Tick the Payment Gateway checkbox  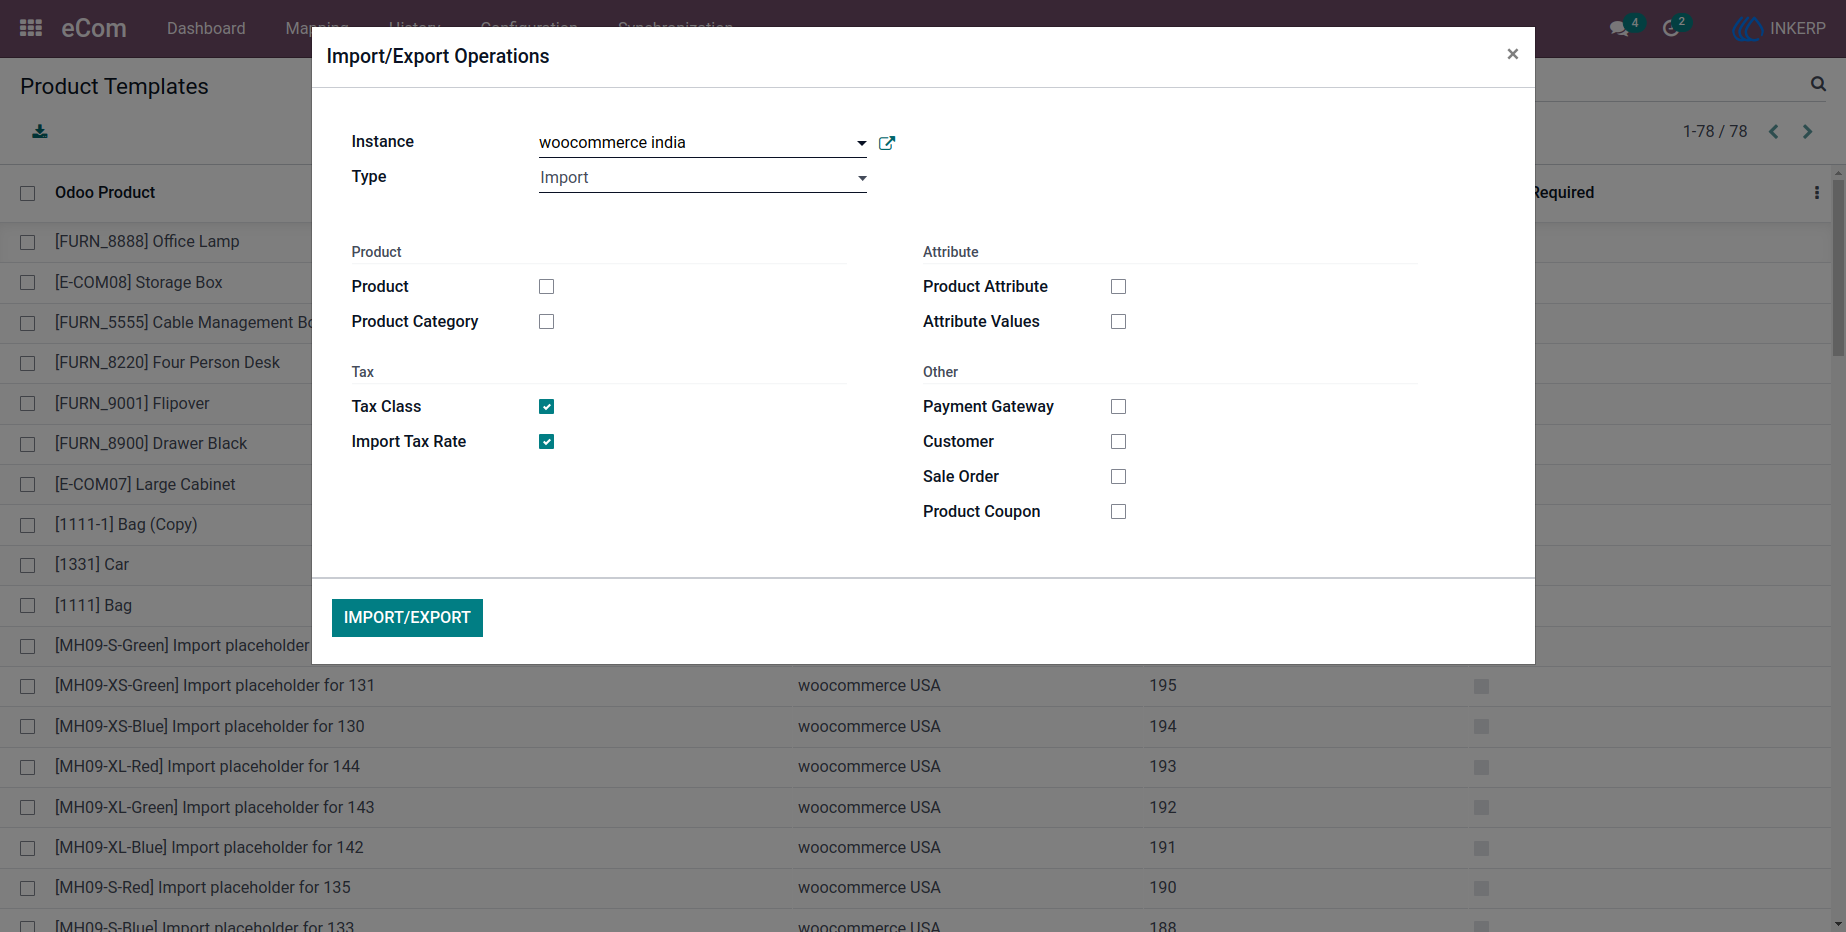(1118, 407)
